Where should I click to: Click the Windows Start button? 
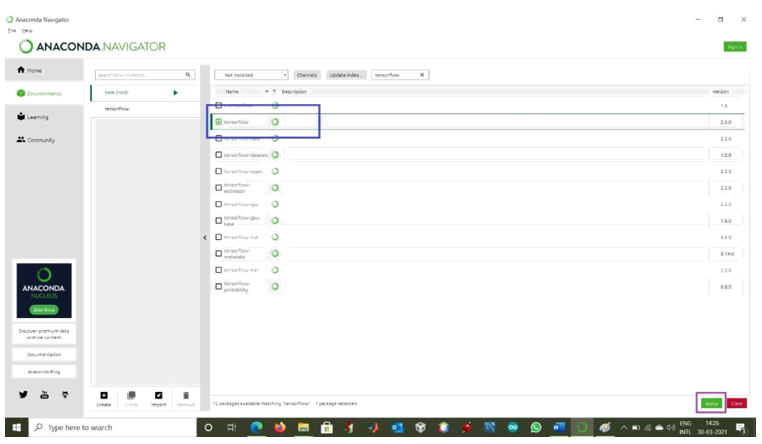[16, 427]
